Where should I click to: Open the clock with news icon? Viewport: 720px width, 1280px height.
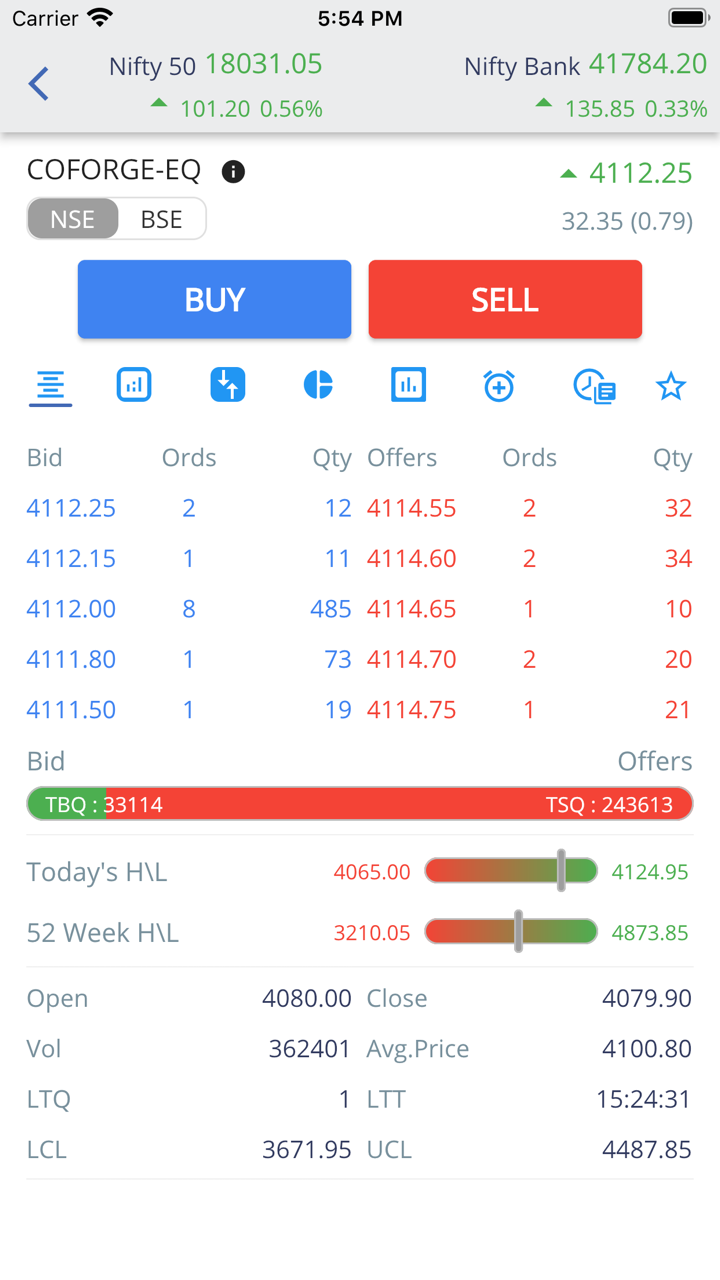[x=594, y=386]
